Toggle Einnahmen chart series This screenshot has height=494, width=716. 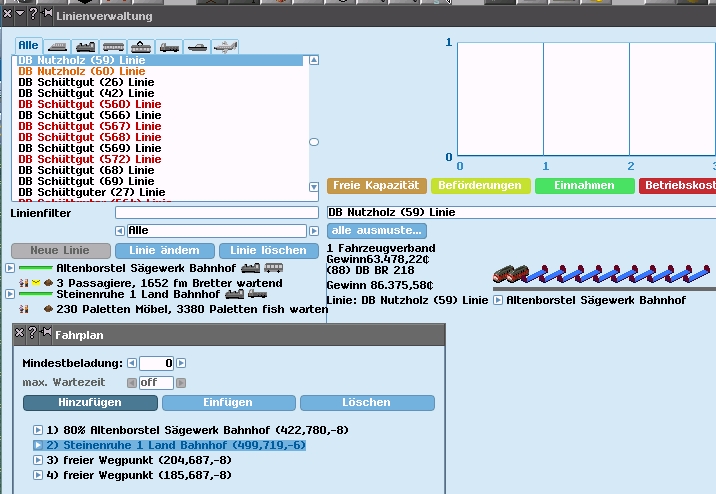585,186
